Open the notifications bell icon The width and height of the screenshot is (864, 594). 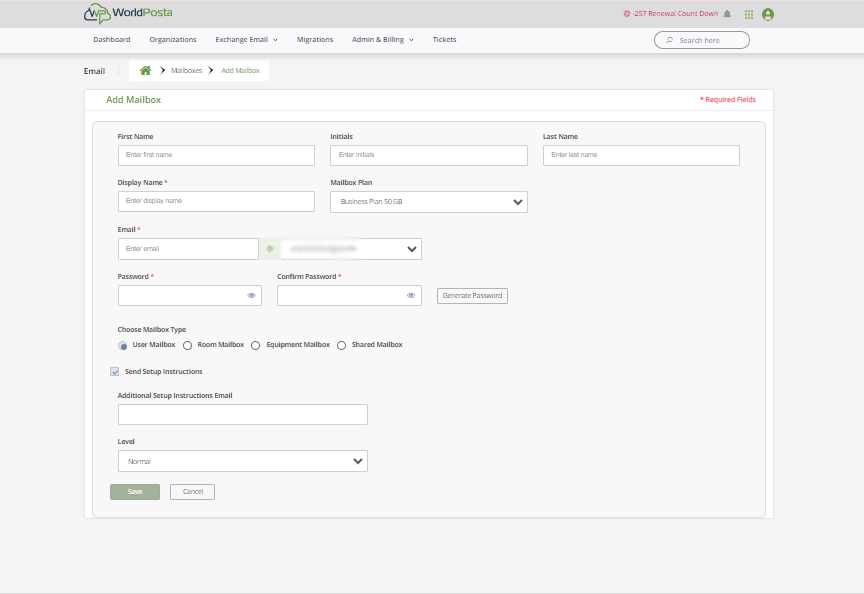pyautogui.click(x=727, y=14)
